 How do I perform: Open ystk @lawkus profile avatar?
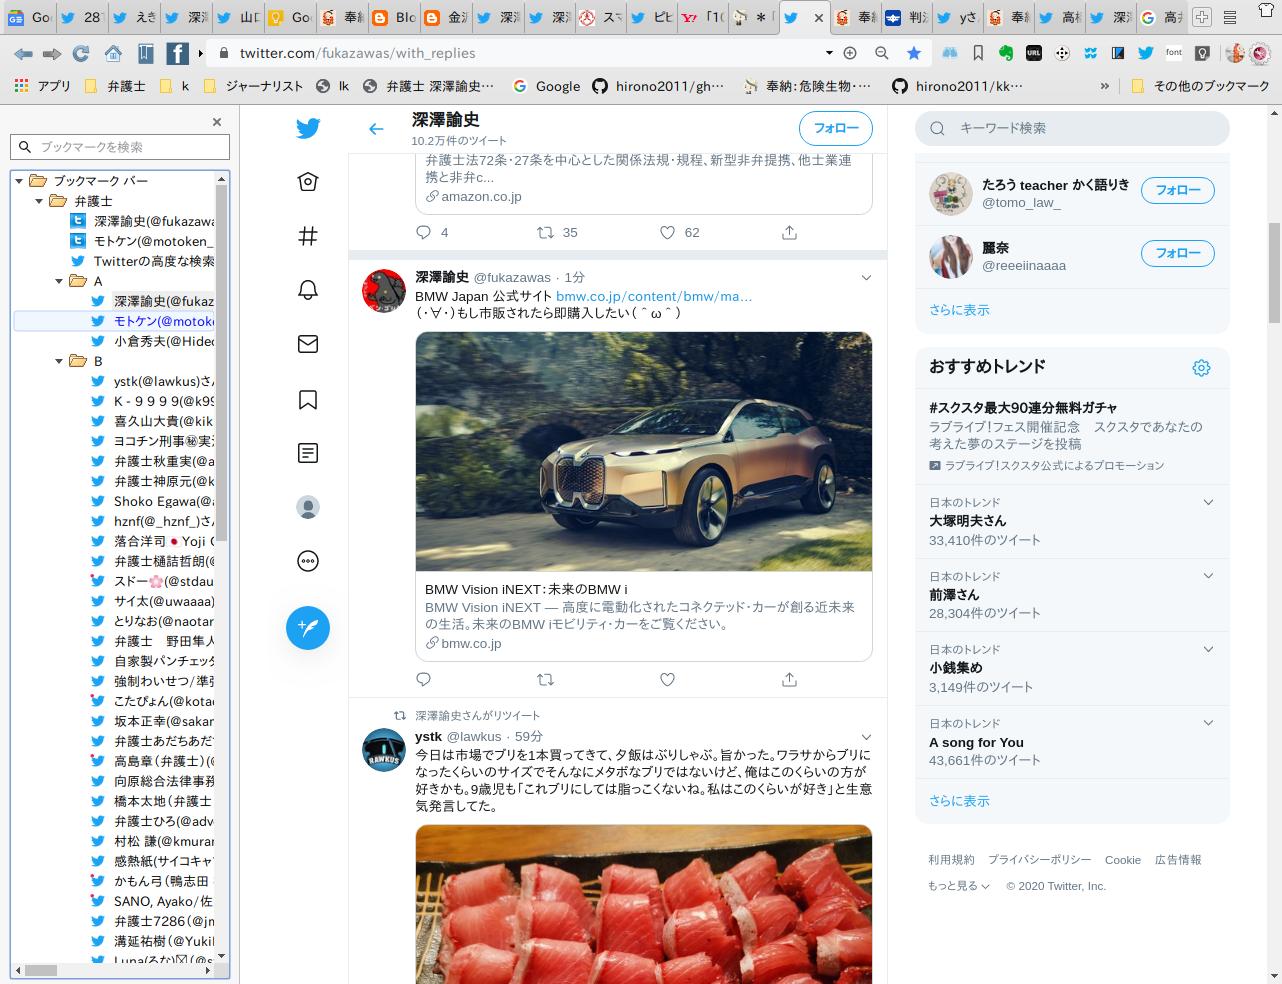point(383,751)
